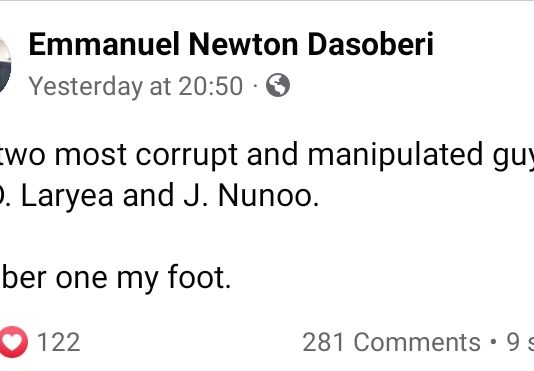Click the first name 'Emmanuel' in the header

[x=104, y=44]
